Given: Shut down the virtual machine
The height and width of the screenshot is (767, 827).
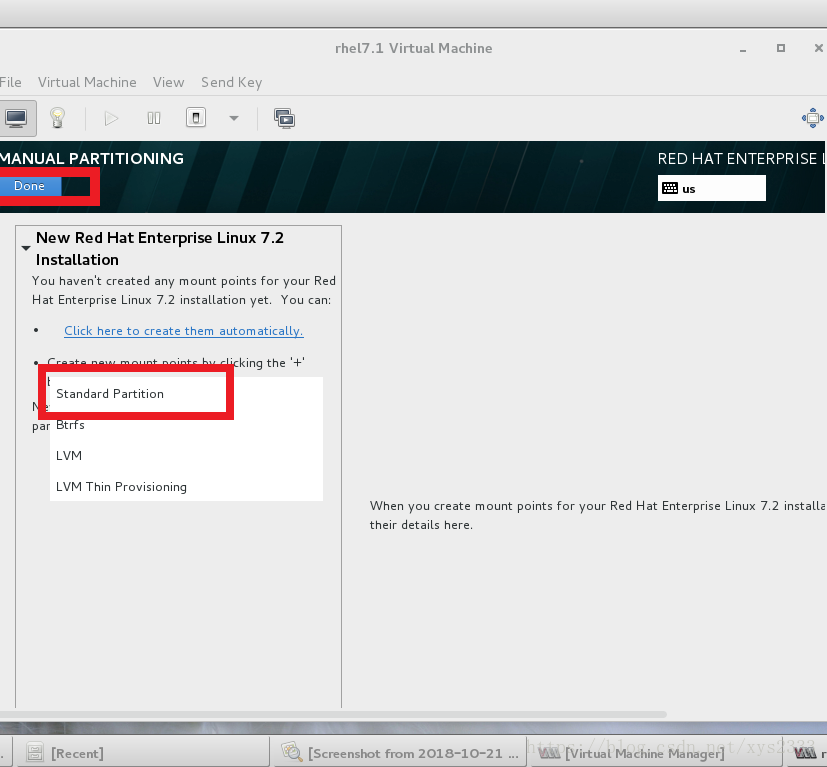Looking at the screenshot, I should (x=196, y=118).
